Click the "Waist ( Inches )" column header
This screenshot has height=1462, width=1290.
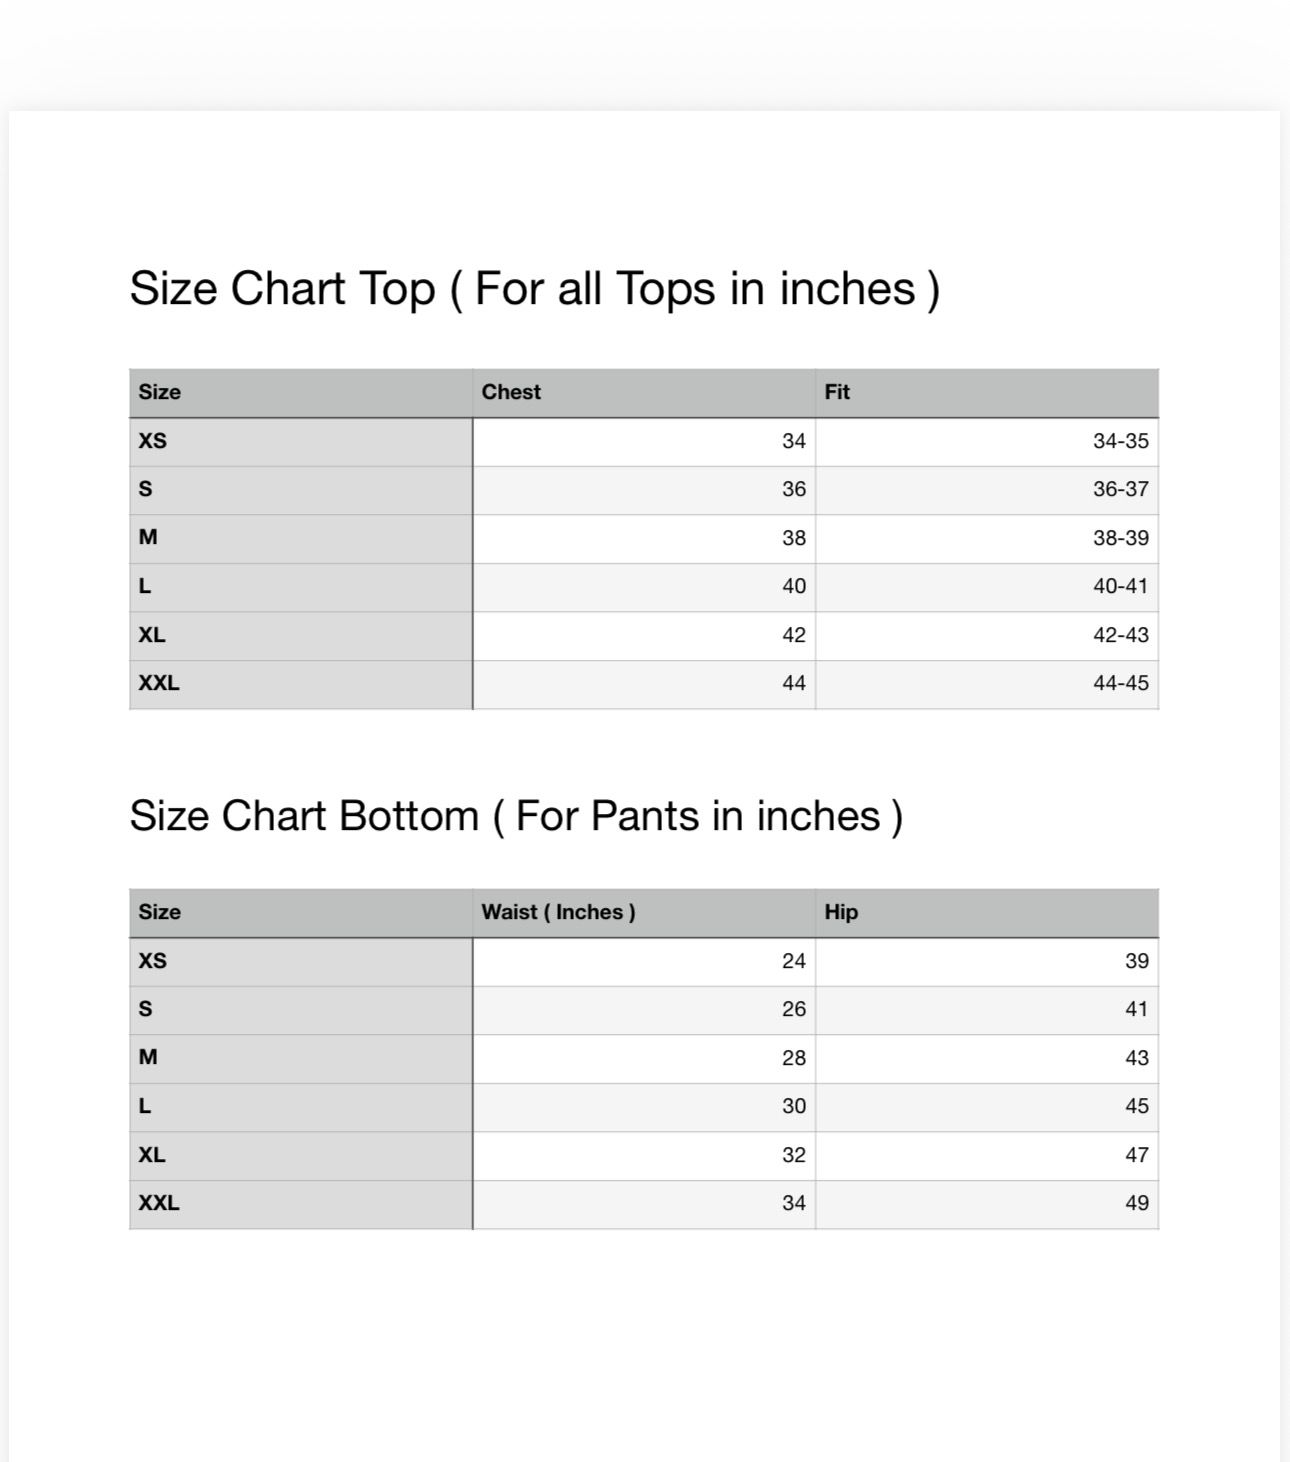(x=558, y=912)
